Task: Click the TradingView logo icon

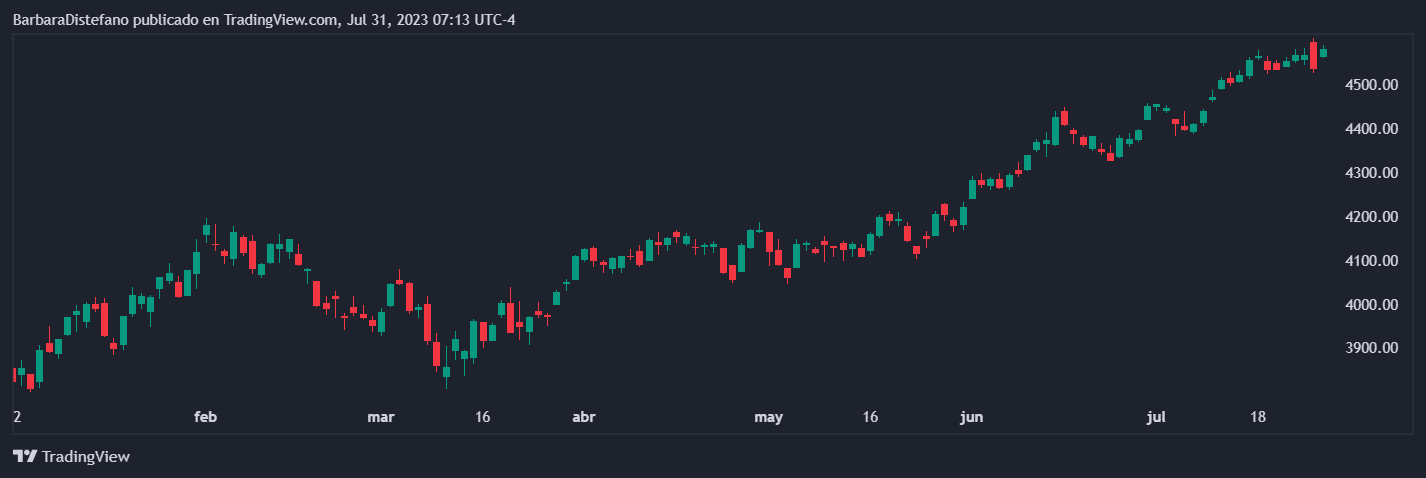Action: pyautogui.click(x=25, y=457)
